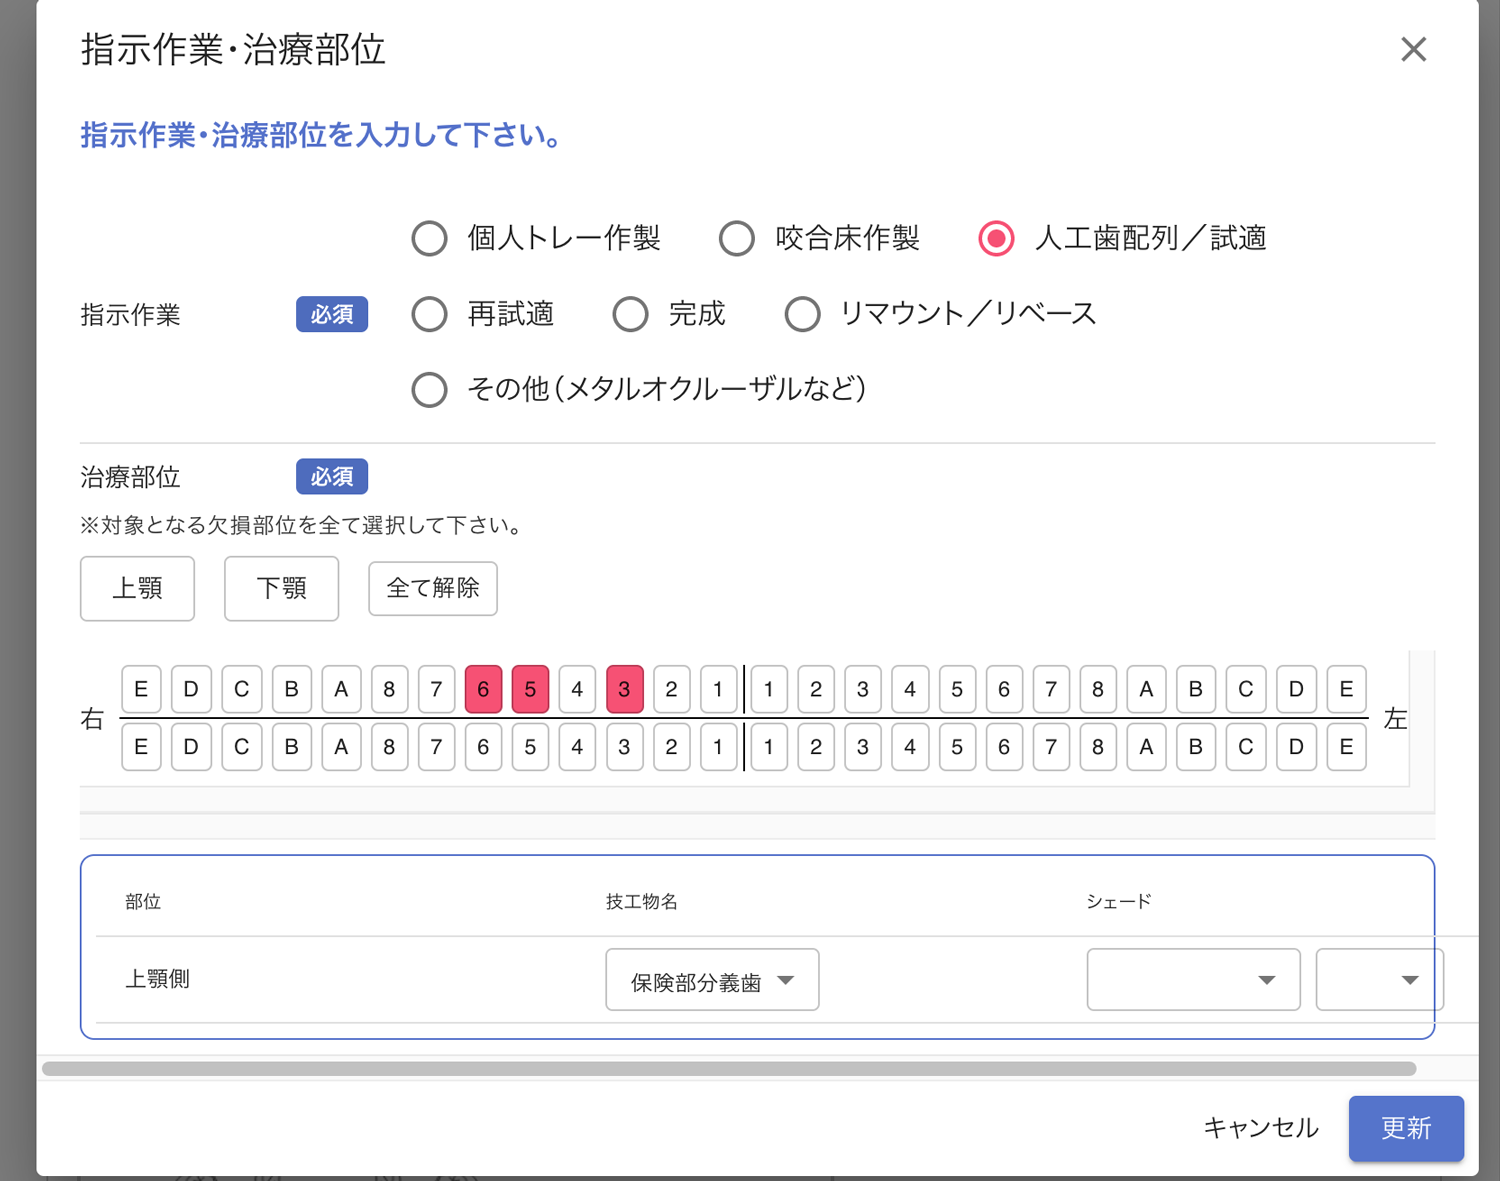This screenshot has height=1181, width=1500.
Task: Deselect upper right tooth 3 highlighted in red
Action: (x=624, y=689)
